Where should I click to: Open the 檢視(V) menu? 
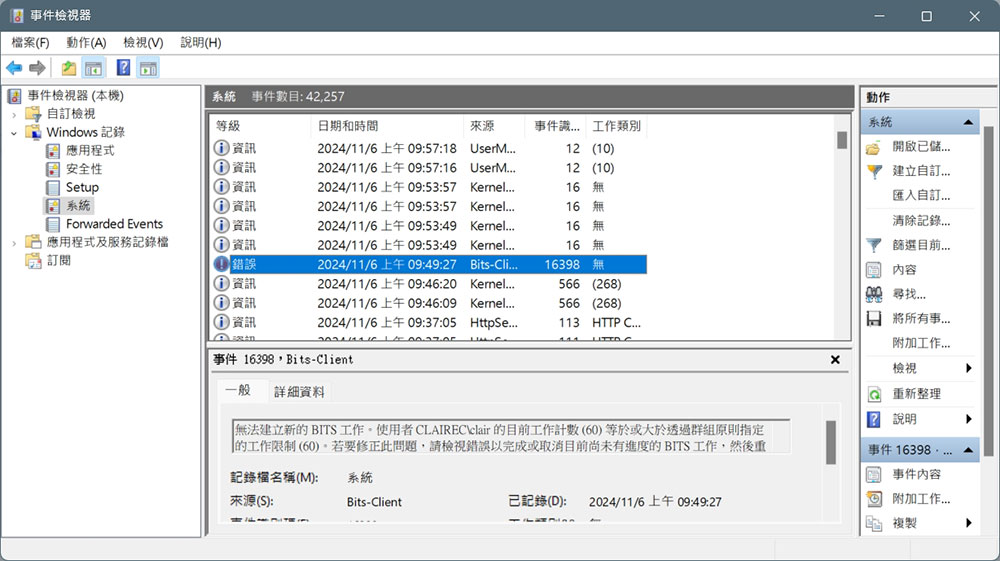click(x=143, y=43)
